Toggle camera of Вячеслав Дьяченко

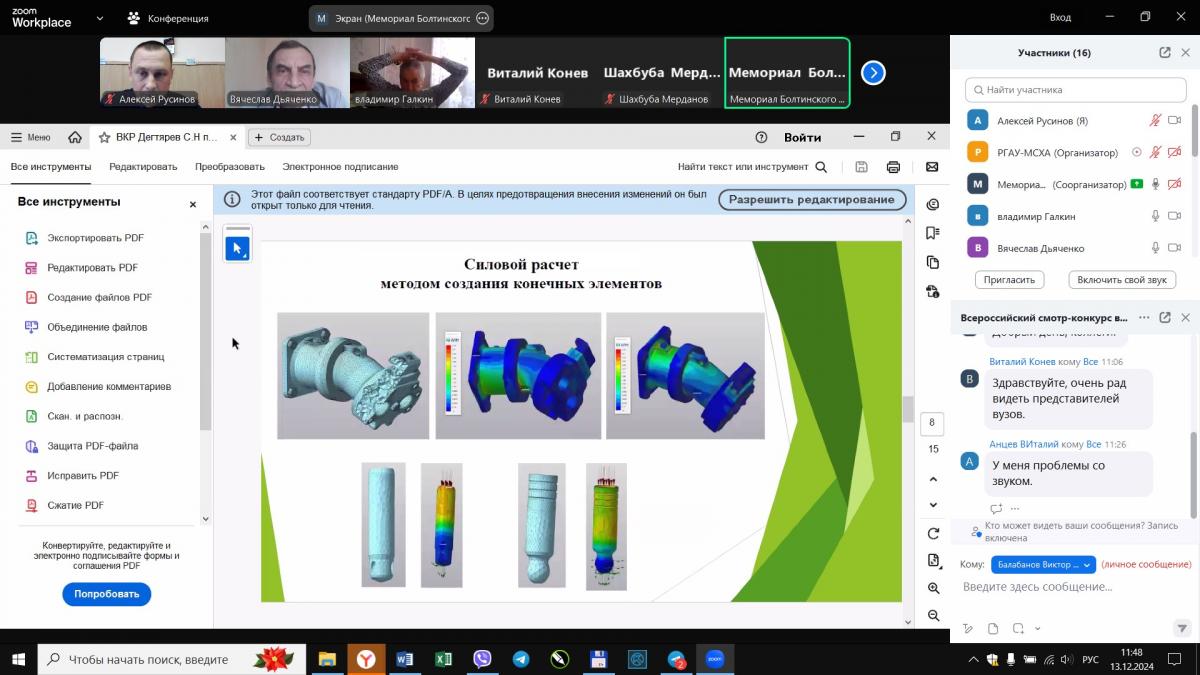click(1175, 248)
